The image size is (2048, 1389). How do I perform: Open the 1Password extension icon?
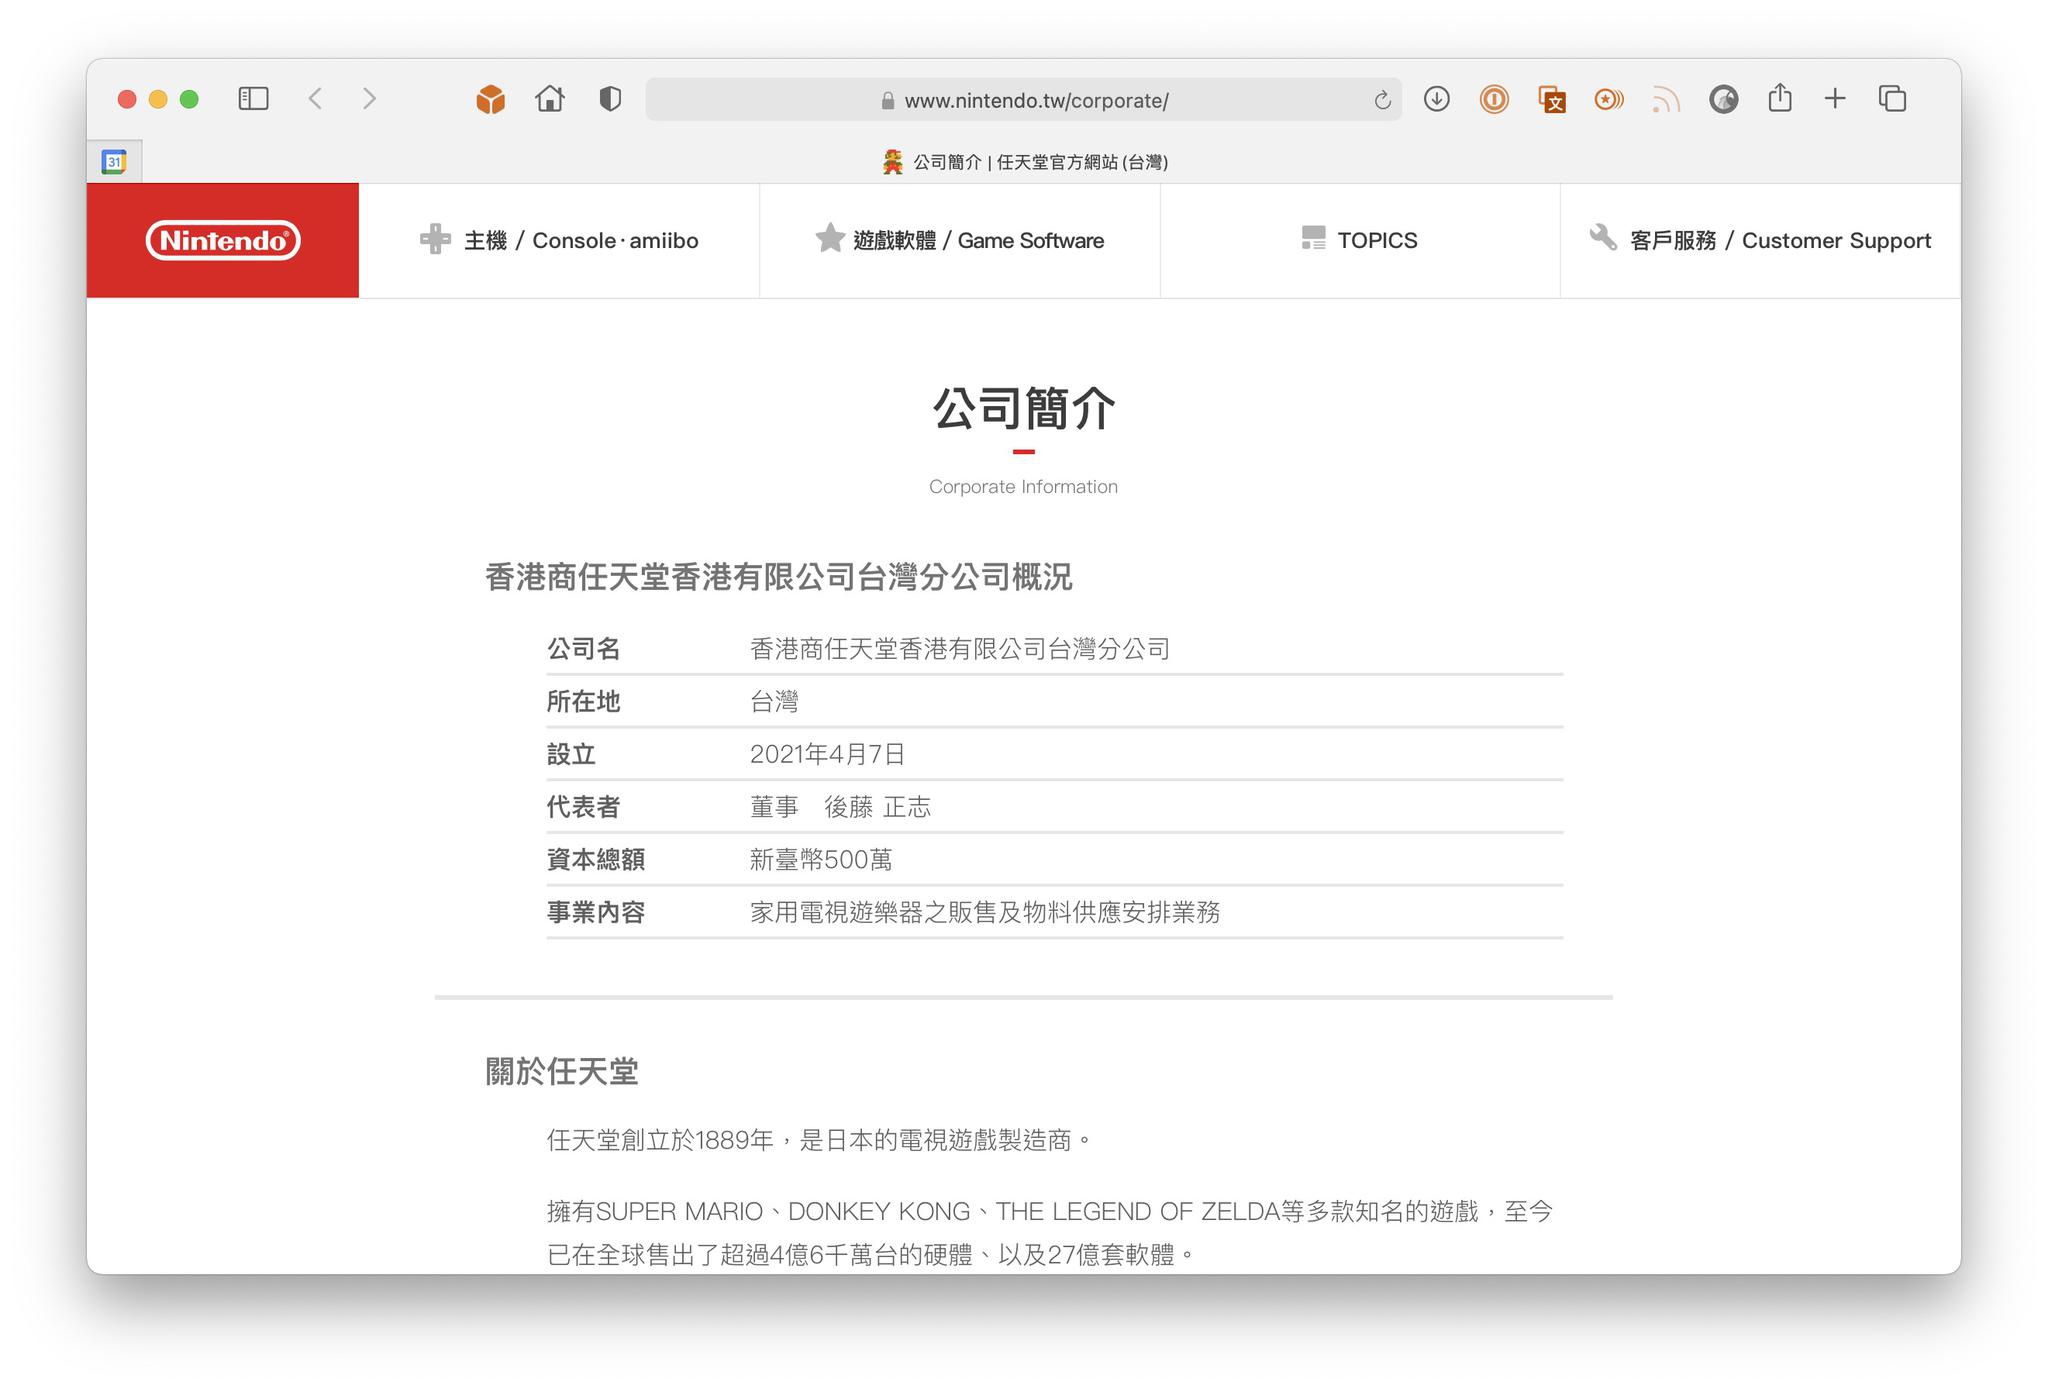click(1494, 99)
